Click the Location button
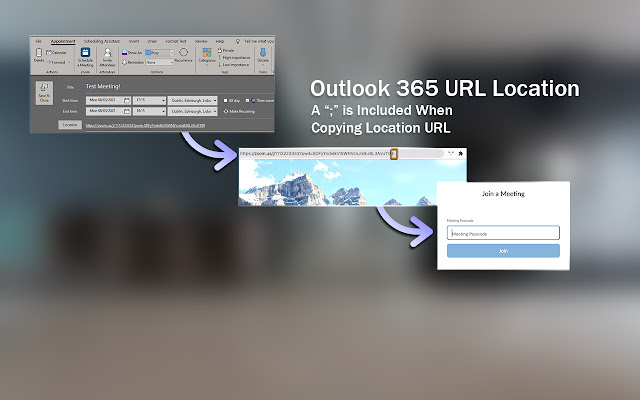Viewport: 640px width, 400px height. pyautogui.click(x=70, y=125)
